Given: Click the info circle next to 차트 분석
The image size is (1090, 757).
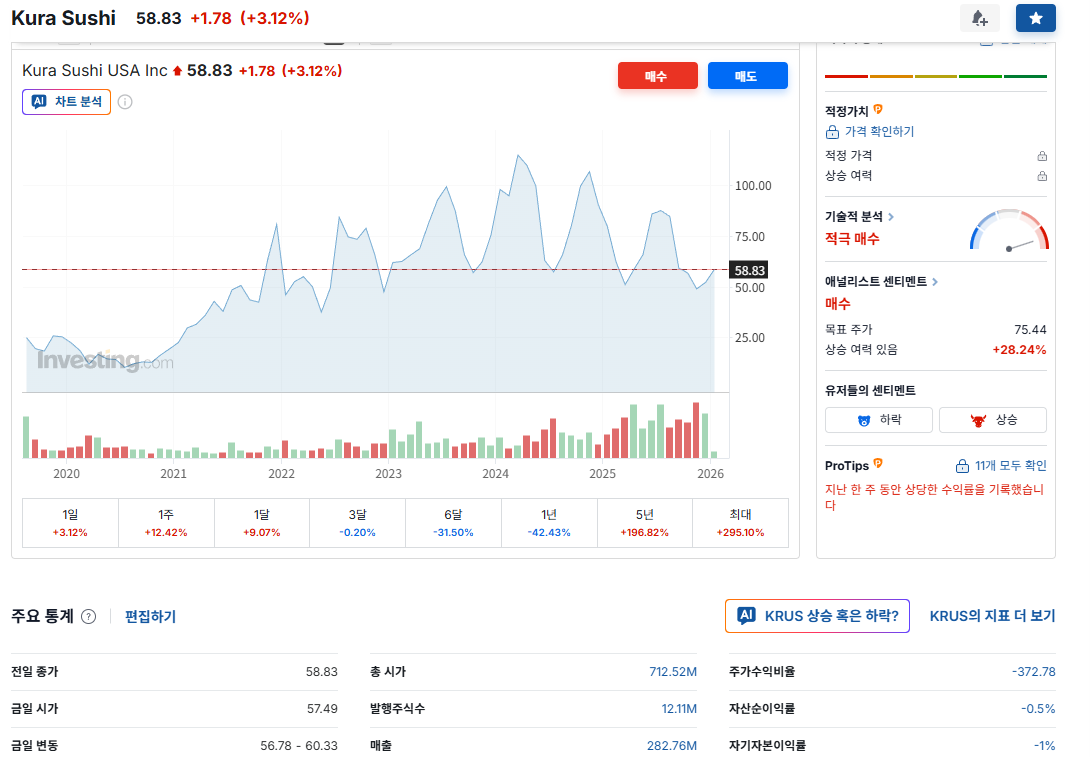Looking at the screenshot, I should pos(125,102).
